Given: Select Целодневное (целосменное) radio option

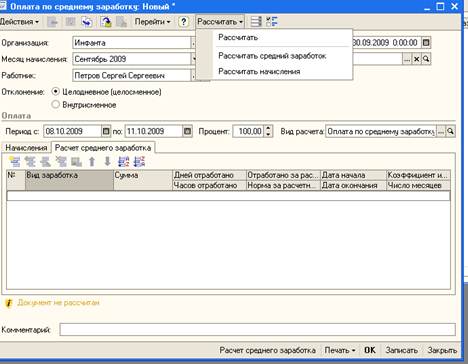Looking at the screenshot, I should (56, 91).
